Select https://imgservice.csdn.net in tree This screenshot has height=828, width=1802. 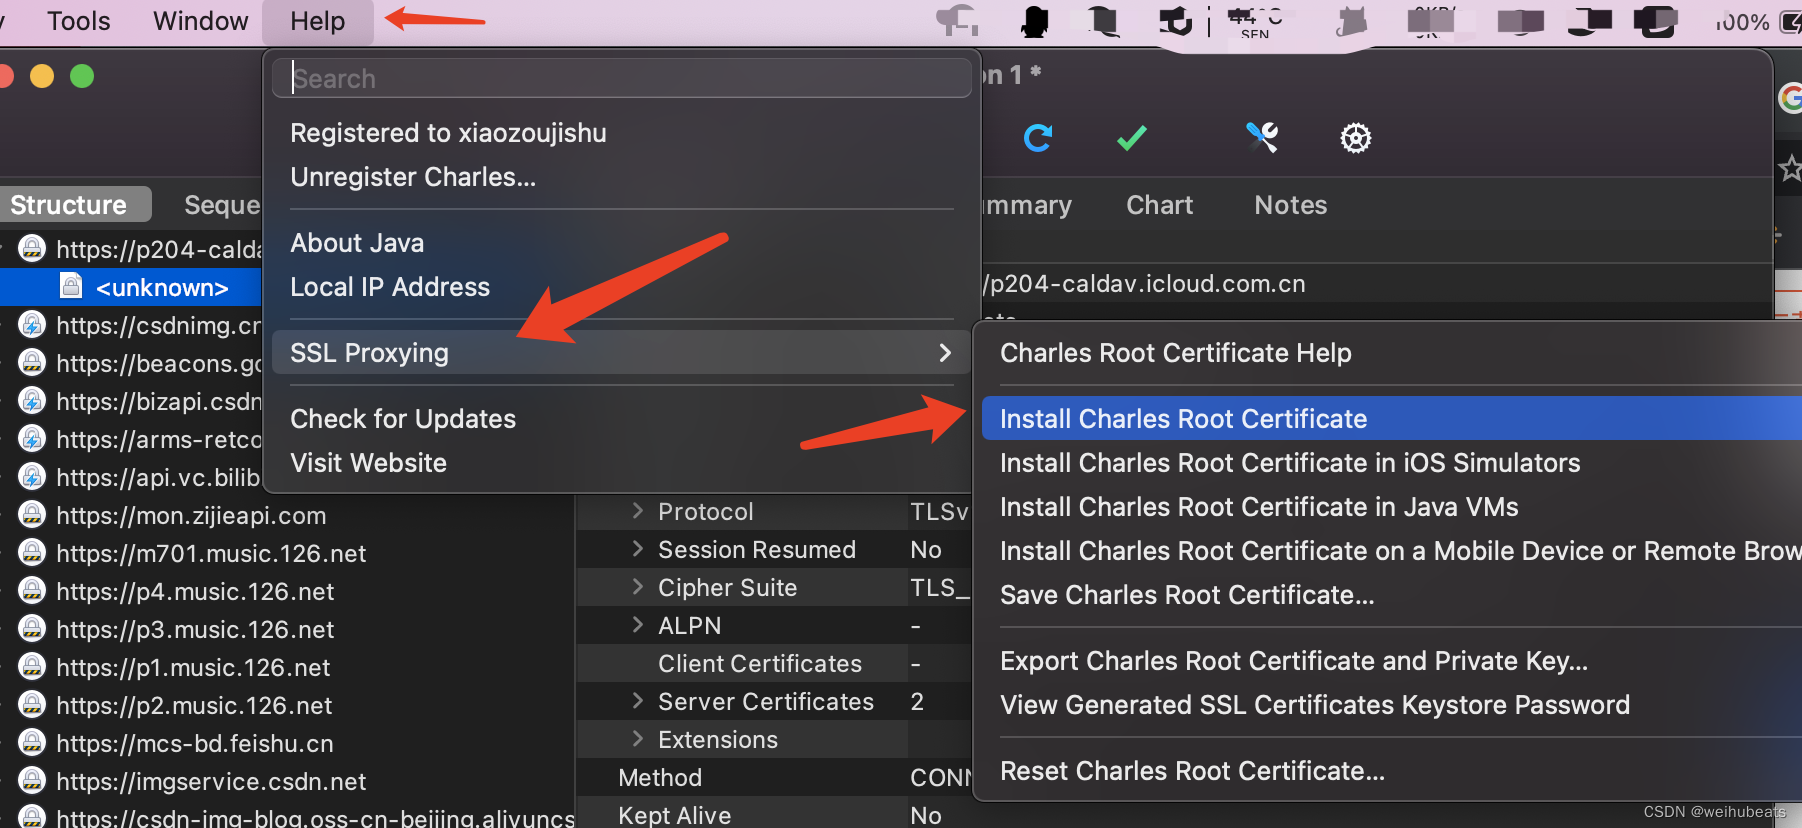click(211, 781)
